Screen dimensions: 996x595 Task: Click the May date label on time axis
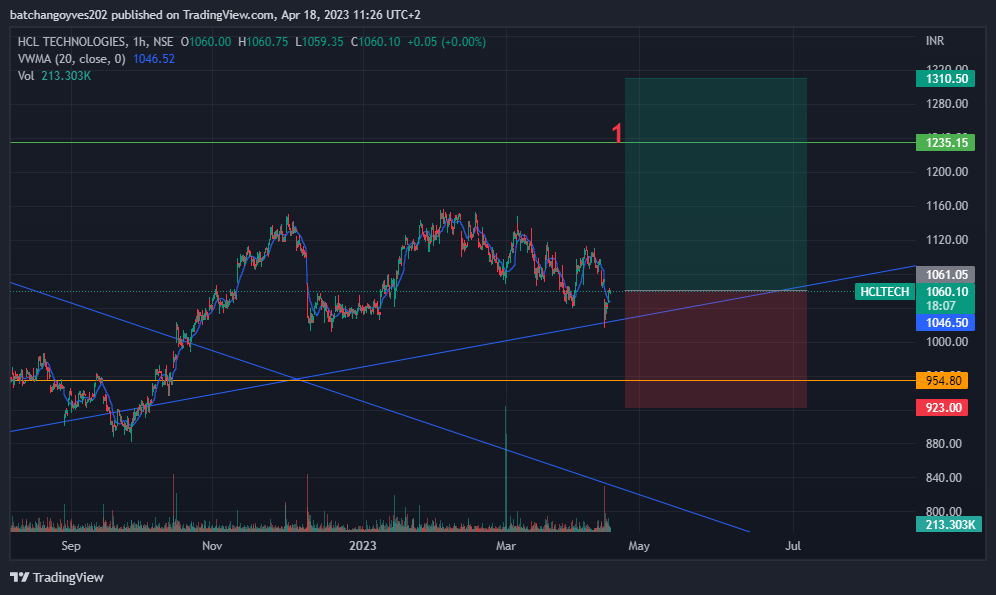pyautogui.click(x=639, y=546)
